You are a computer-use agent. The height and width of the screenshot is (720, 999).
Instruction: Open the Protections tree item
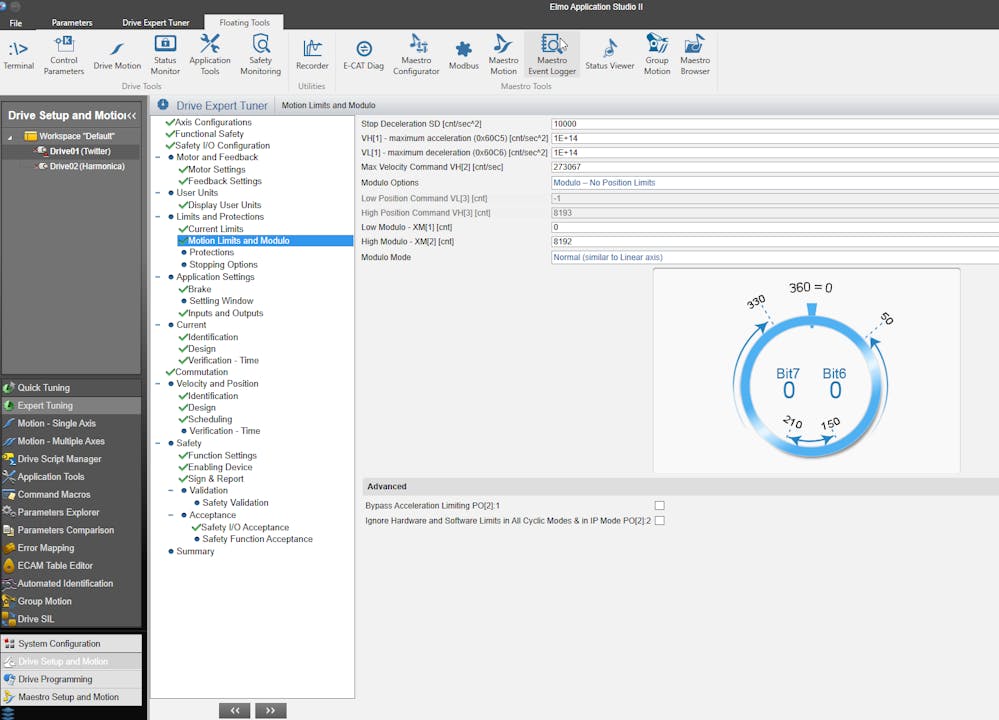click(212, 252)
